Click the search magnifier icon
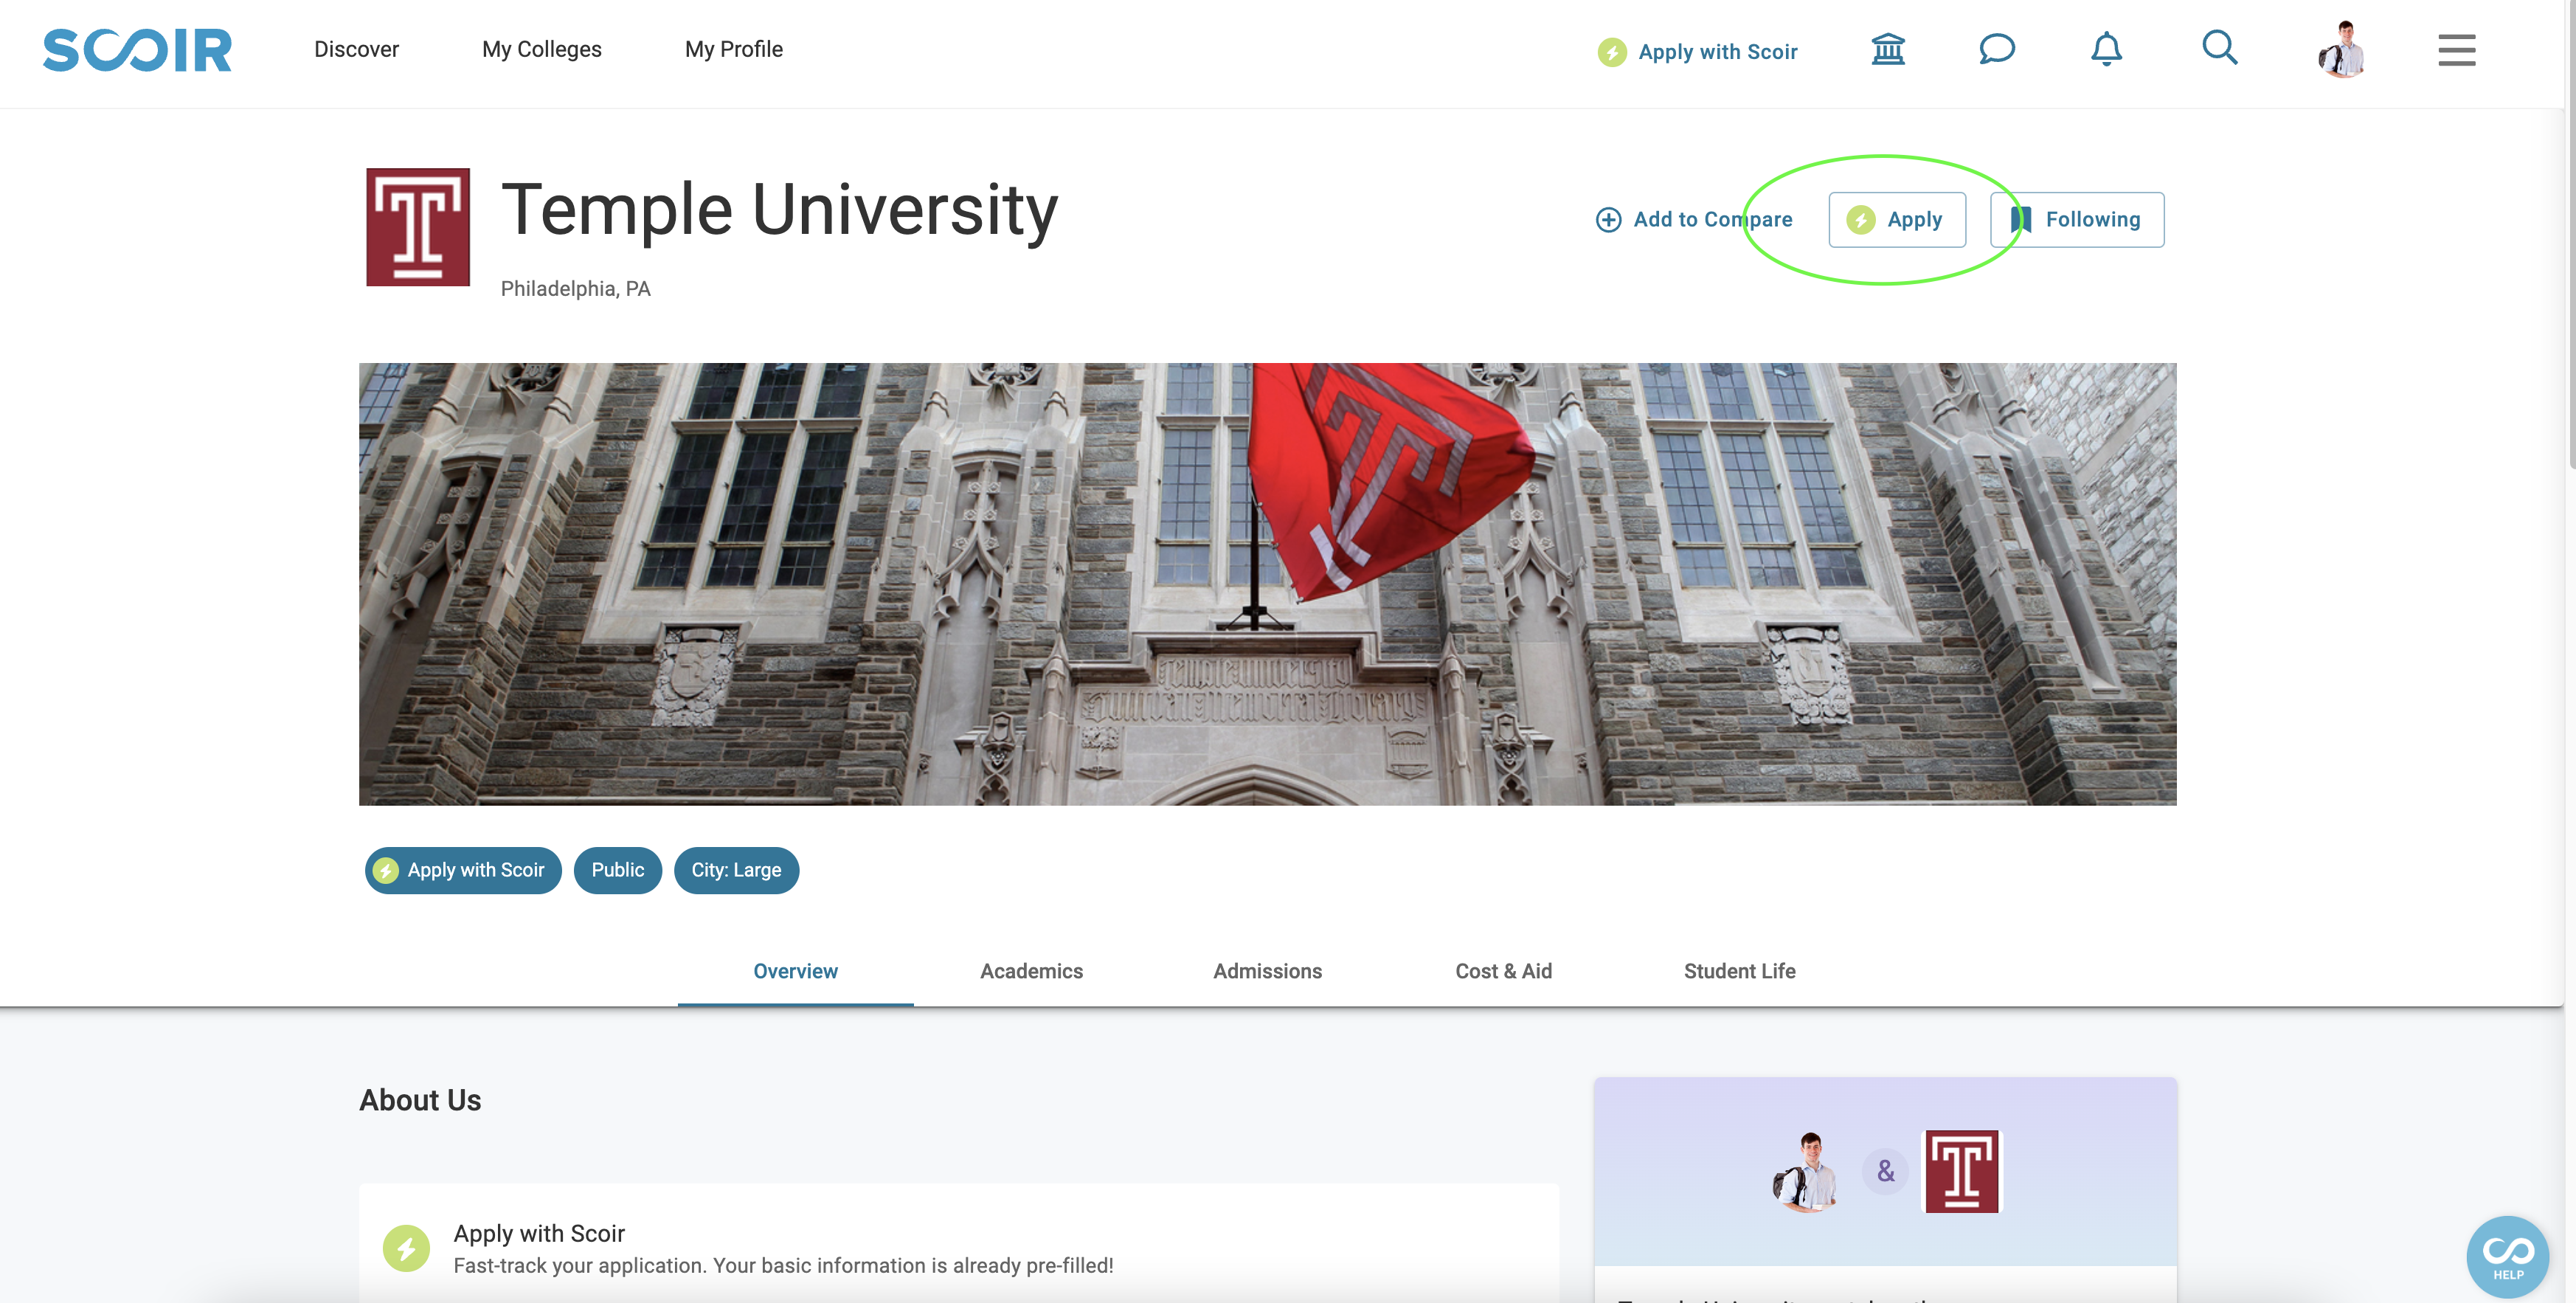 (x=2219, y=47)
